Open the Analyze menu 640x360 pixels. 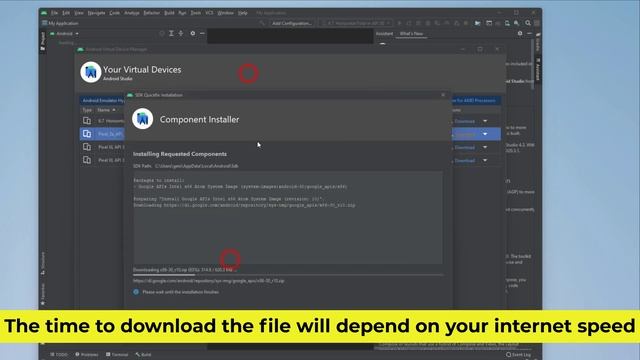click(x=132, y=13)
